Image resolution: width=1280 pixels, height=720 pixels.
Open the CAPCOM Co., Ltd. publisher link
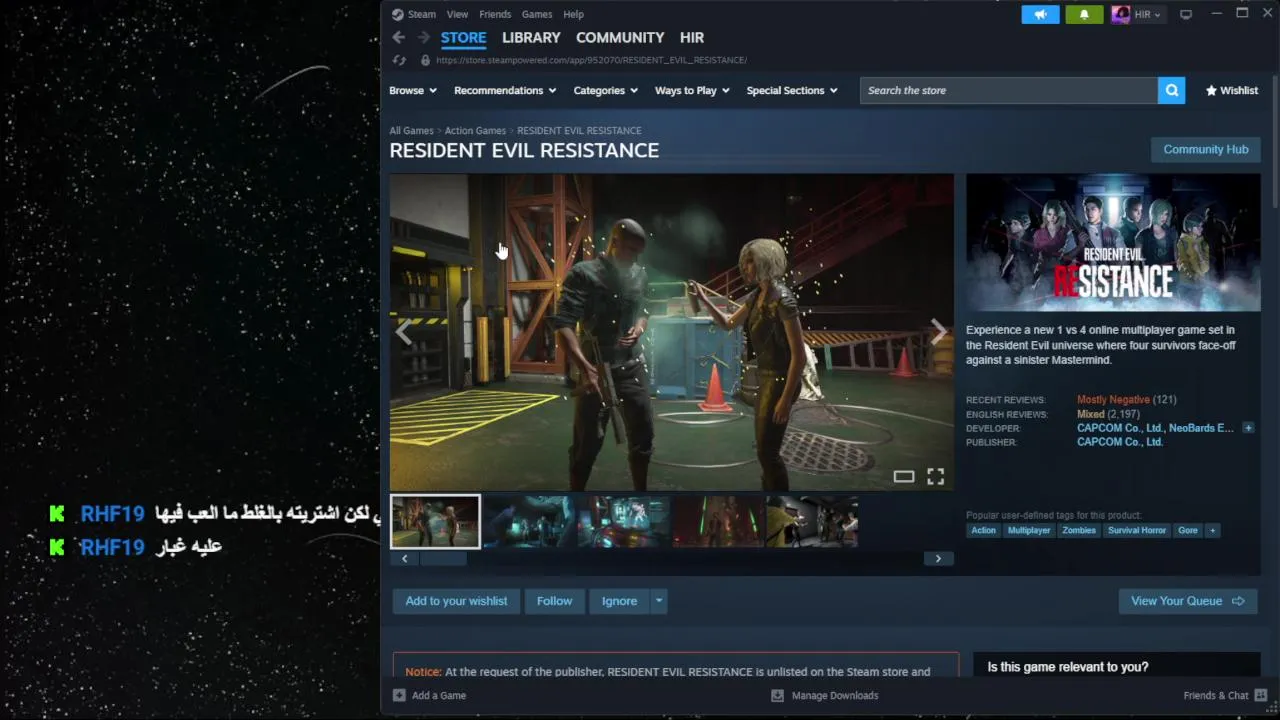1120,442
